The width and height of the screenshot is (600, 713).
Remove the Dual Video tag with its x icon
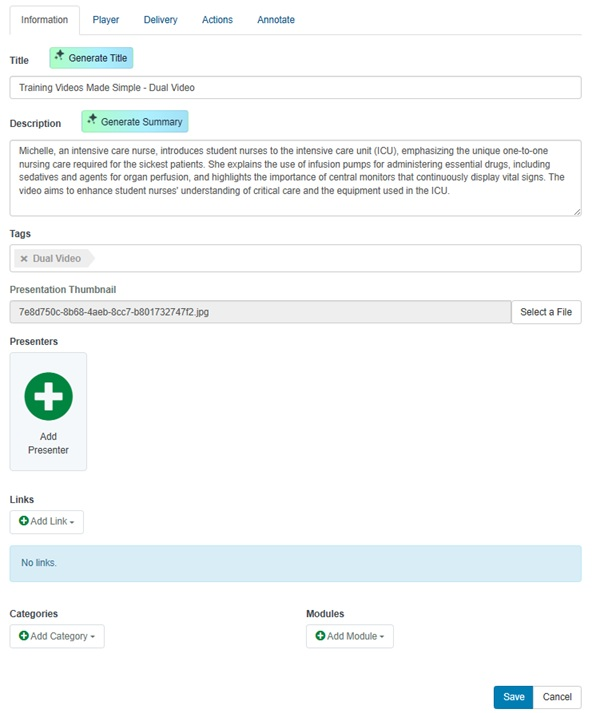tap(24, 259)
